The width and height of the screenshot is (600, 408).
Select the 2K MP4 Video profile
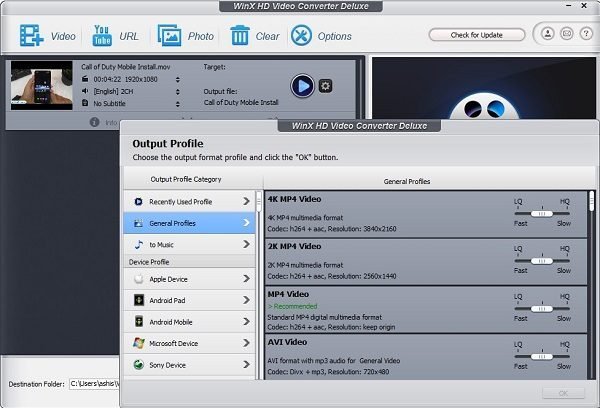click(x=426, y=262)
